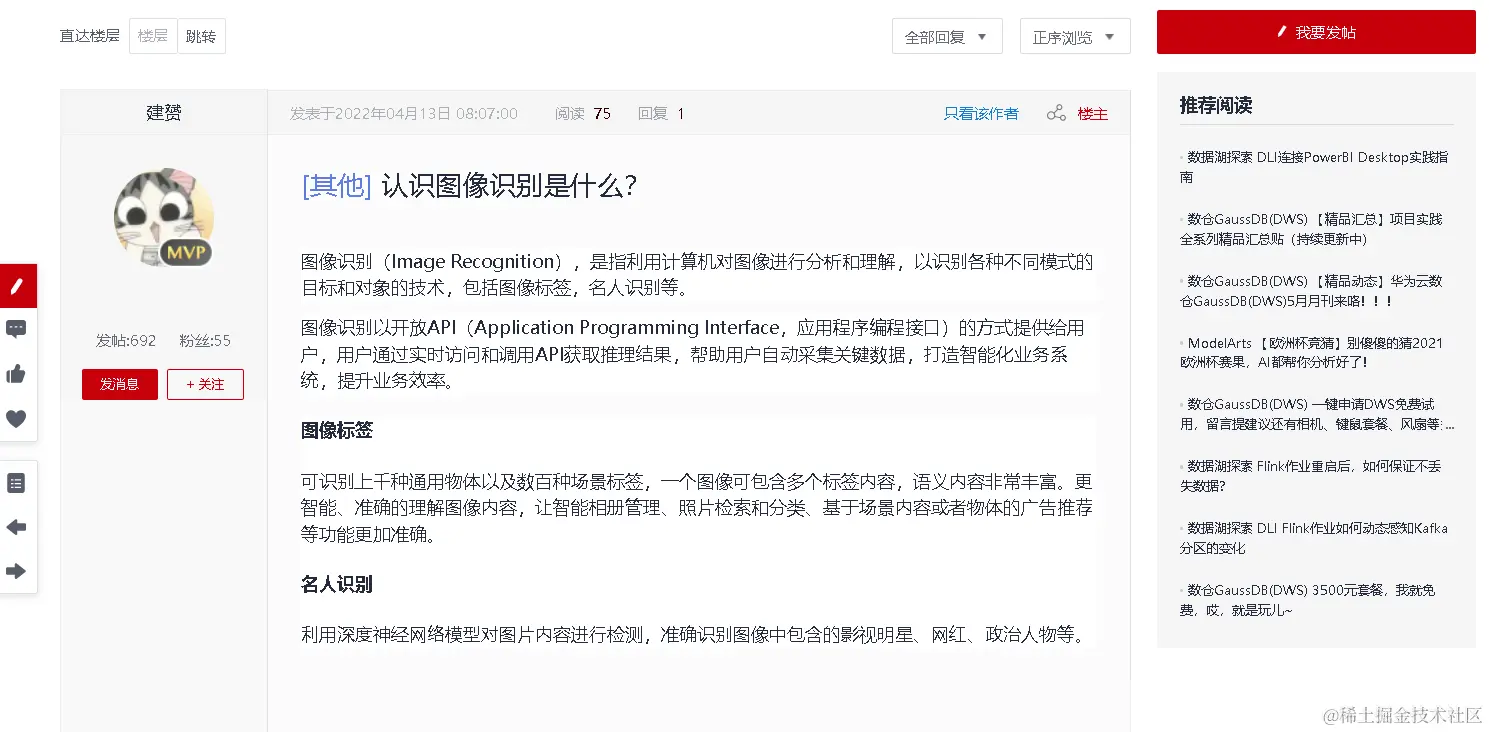Click the 名人识别 heading
Image resolution: width=1489 pixels, height=732 pixels.
click(337, 585)
